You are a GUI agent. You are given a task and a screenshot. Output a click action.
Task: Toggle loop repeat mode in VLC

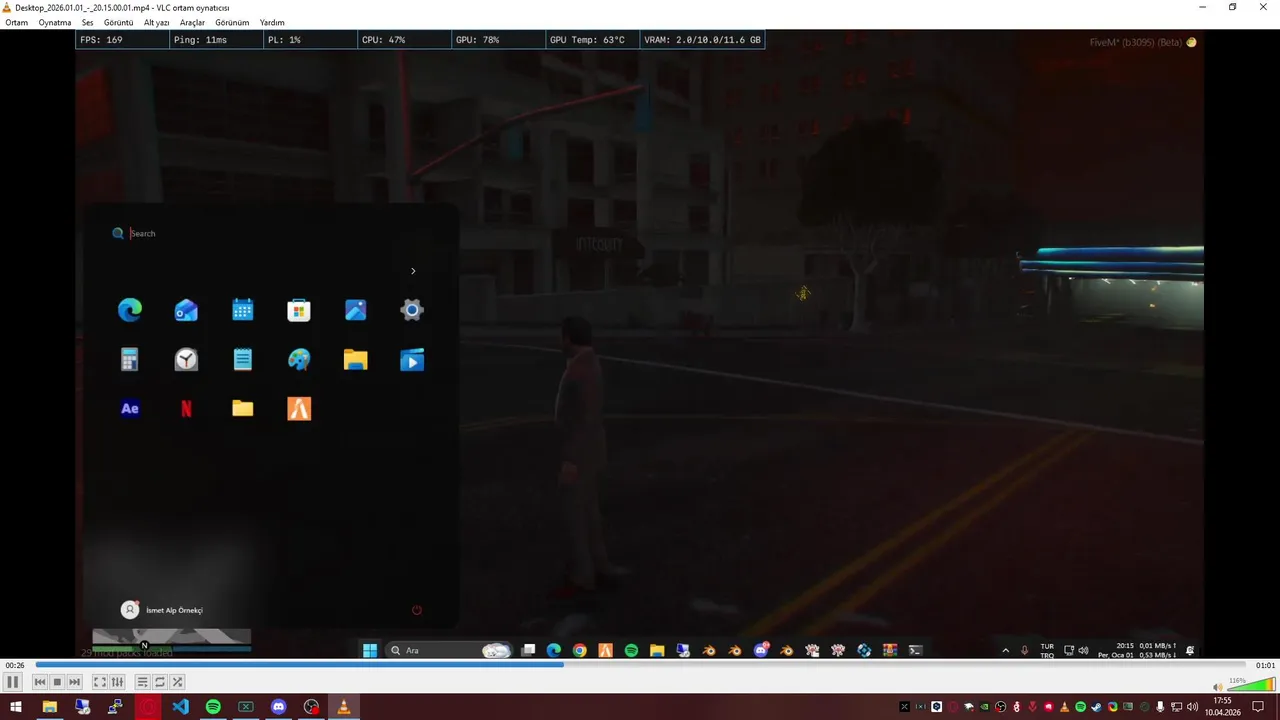coord(159,682)
